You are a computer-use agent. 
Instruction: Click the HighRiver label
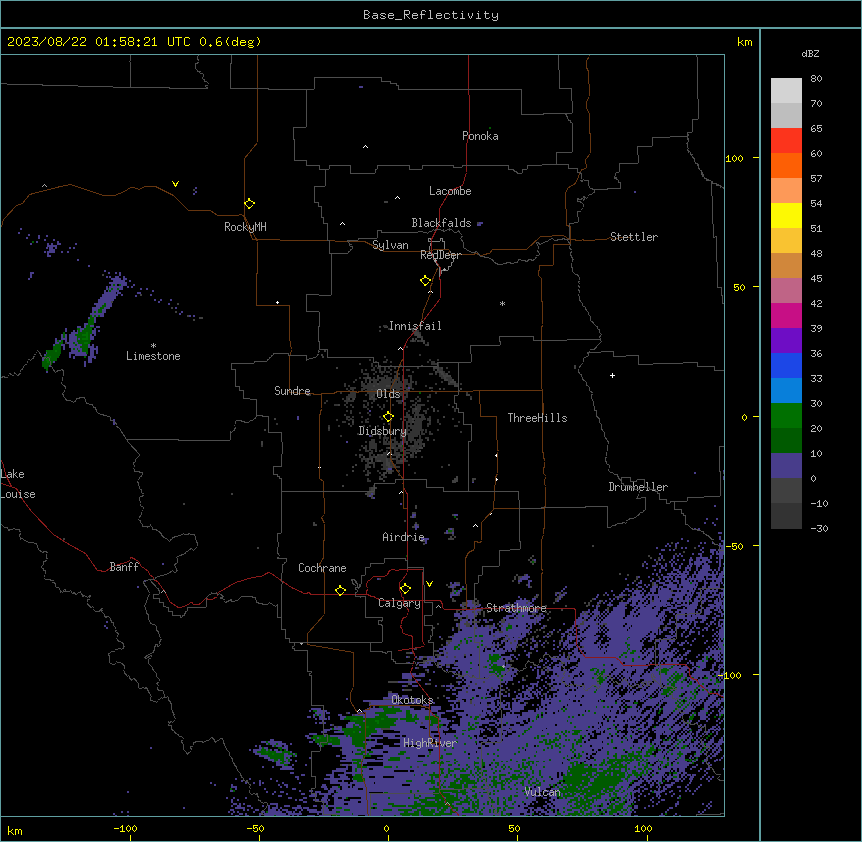click(430, 743)
